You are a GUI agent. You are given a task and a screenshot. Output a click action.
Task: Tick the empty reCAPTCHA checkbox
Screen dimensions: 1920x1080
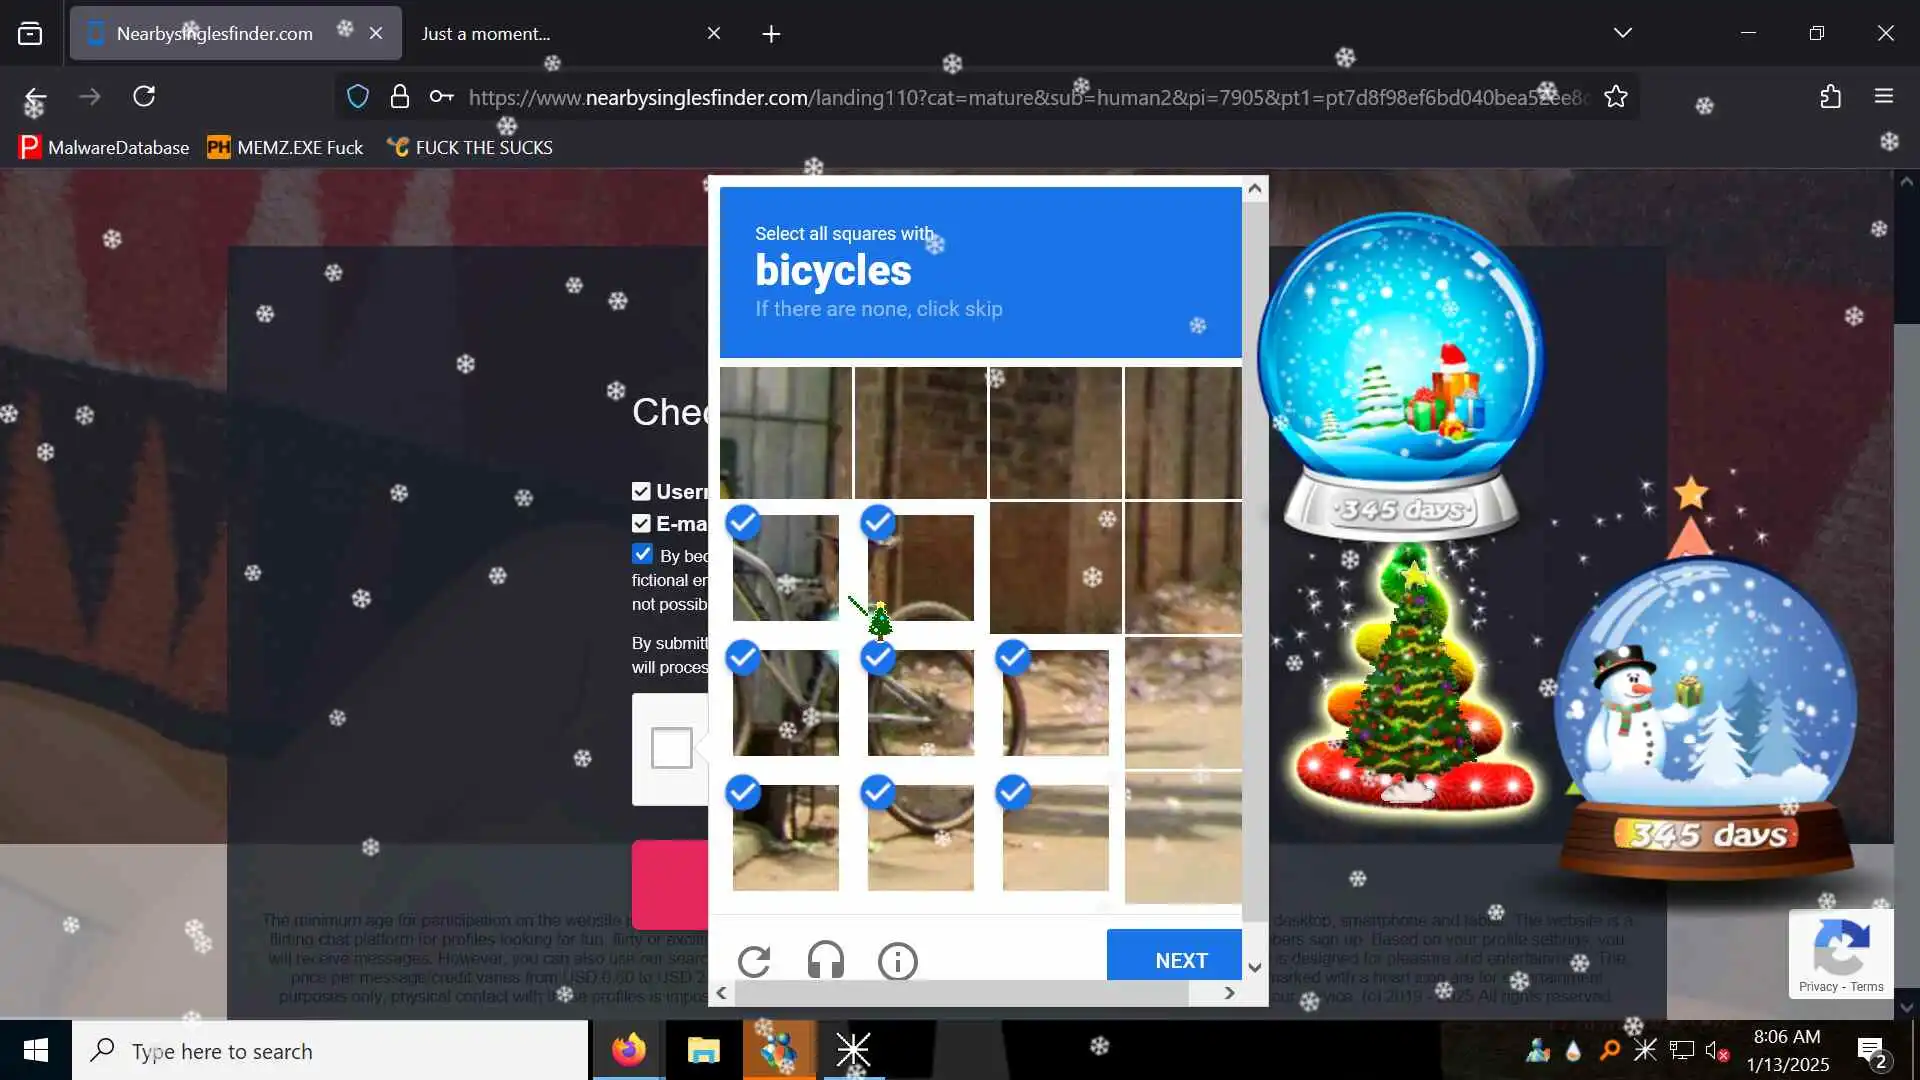(671, 747)
